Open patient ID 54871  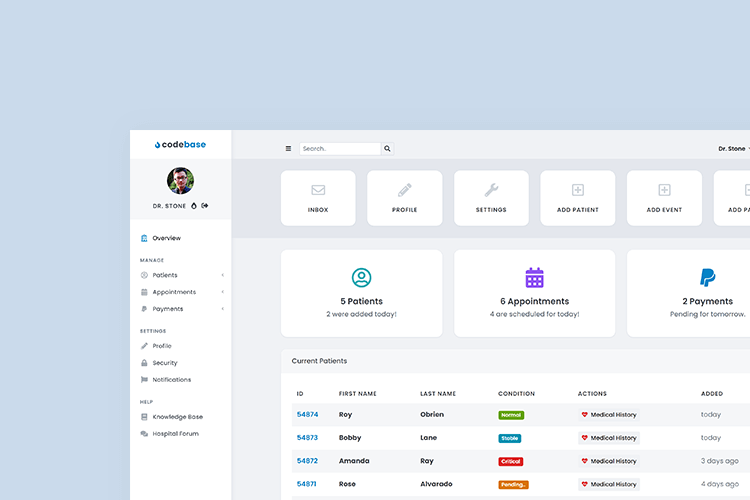(307, 484)
